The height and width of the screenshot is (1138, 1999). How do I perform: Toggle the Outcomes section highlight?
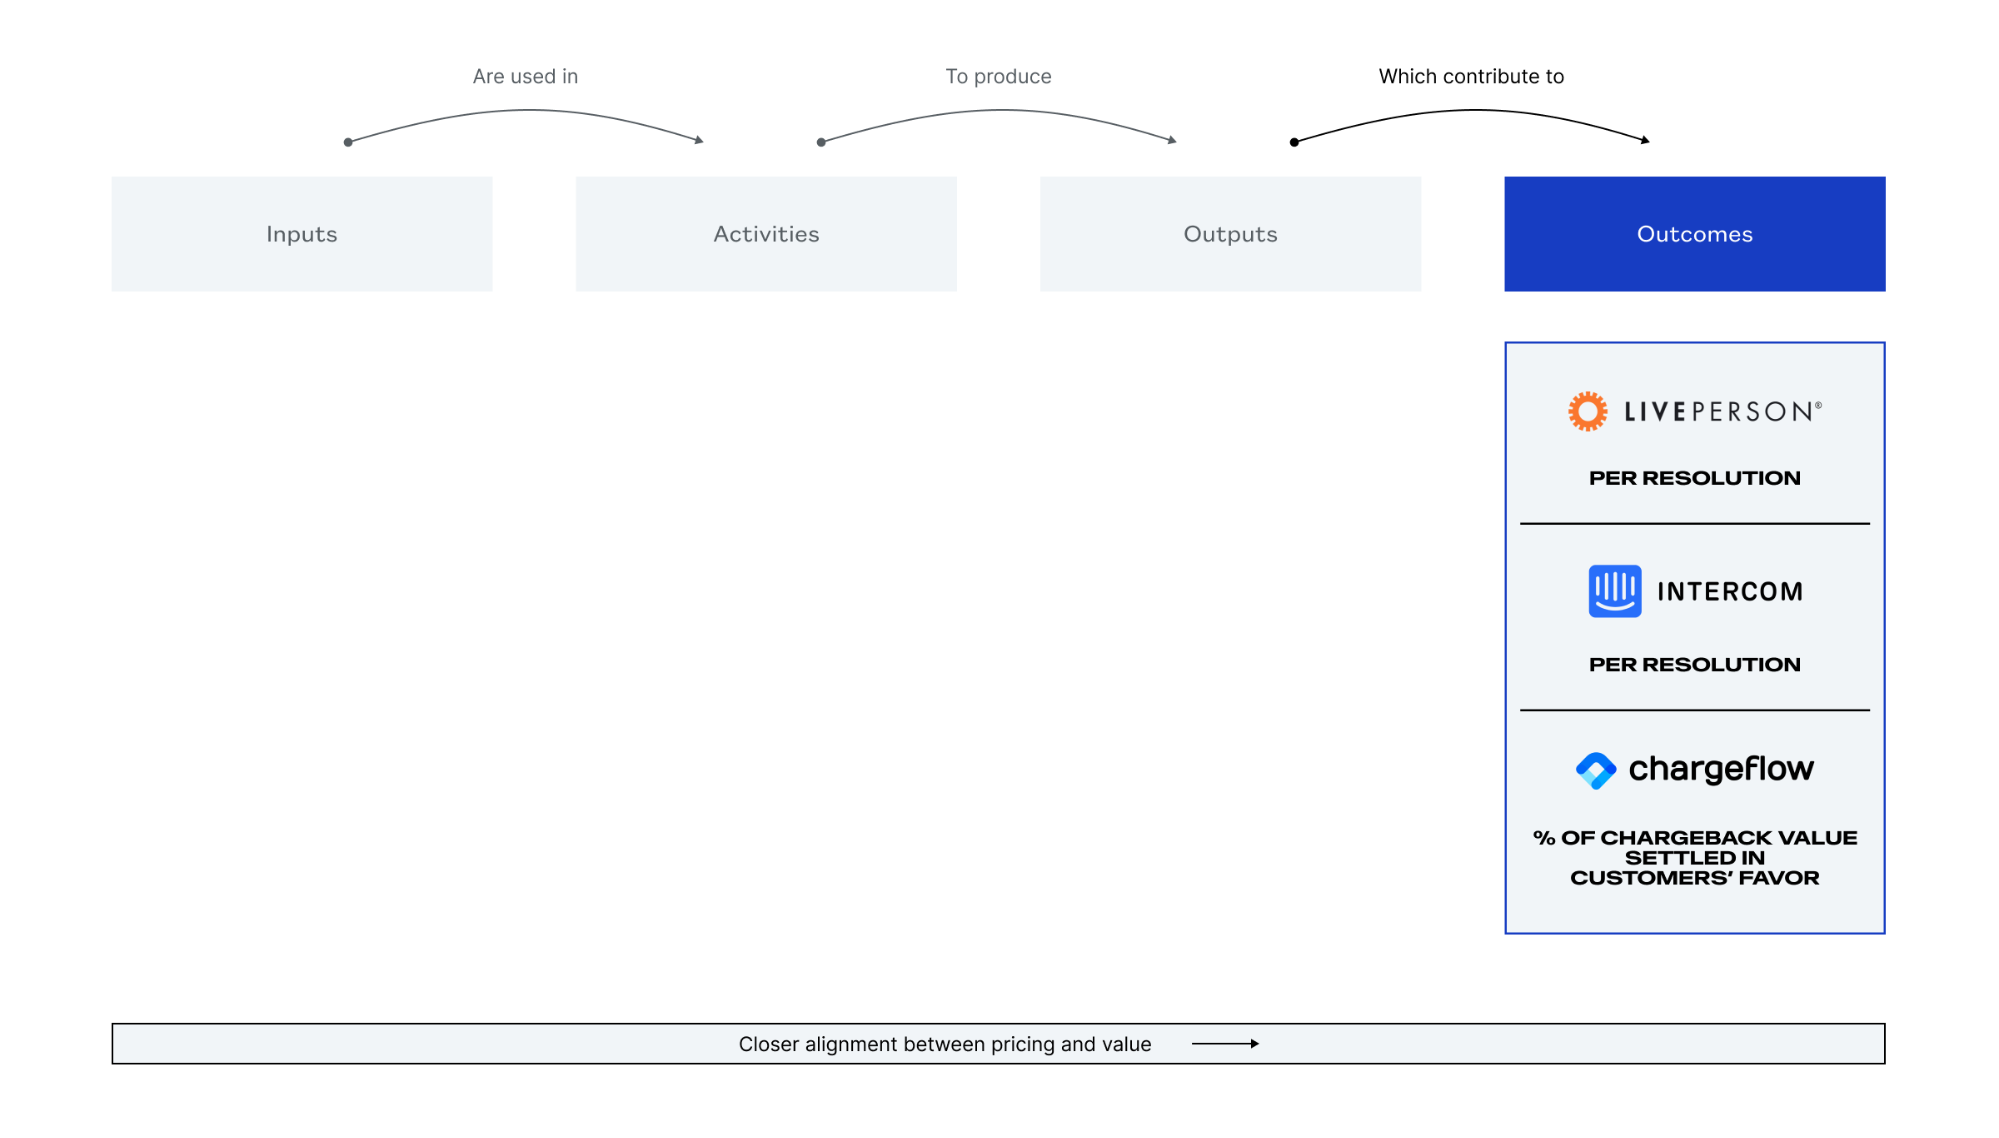coord(1694,233)
